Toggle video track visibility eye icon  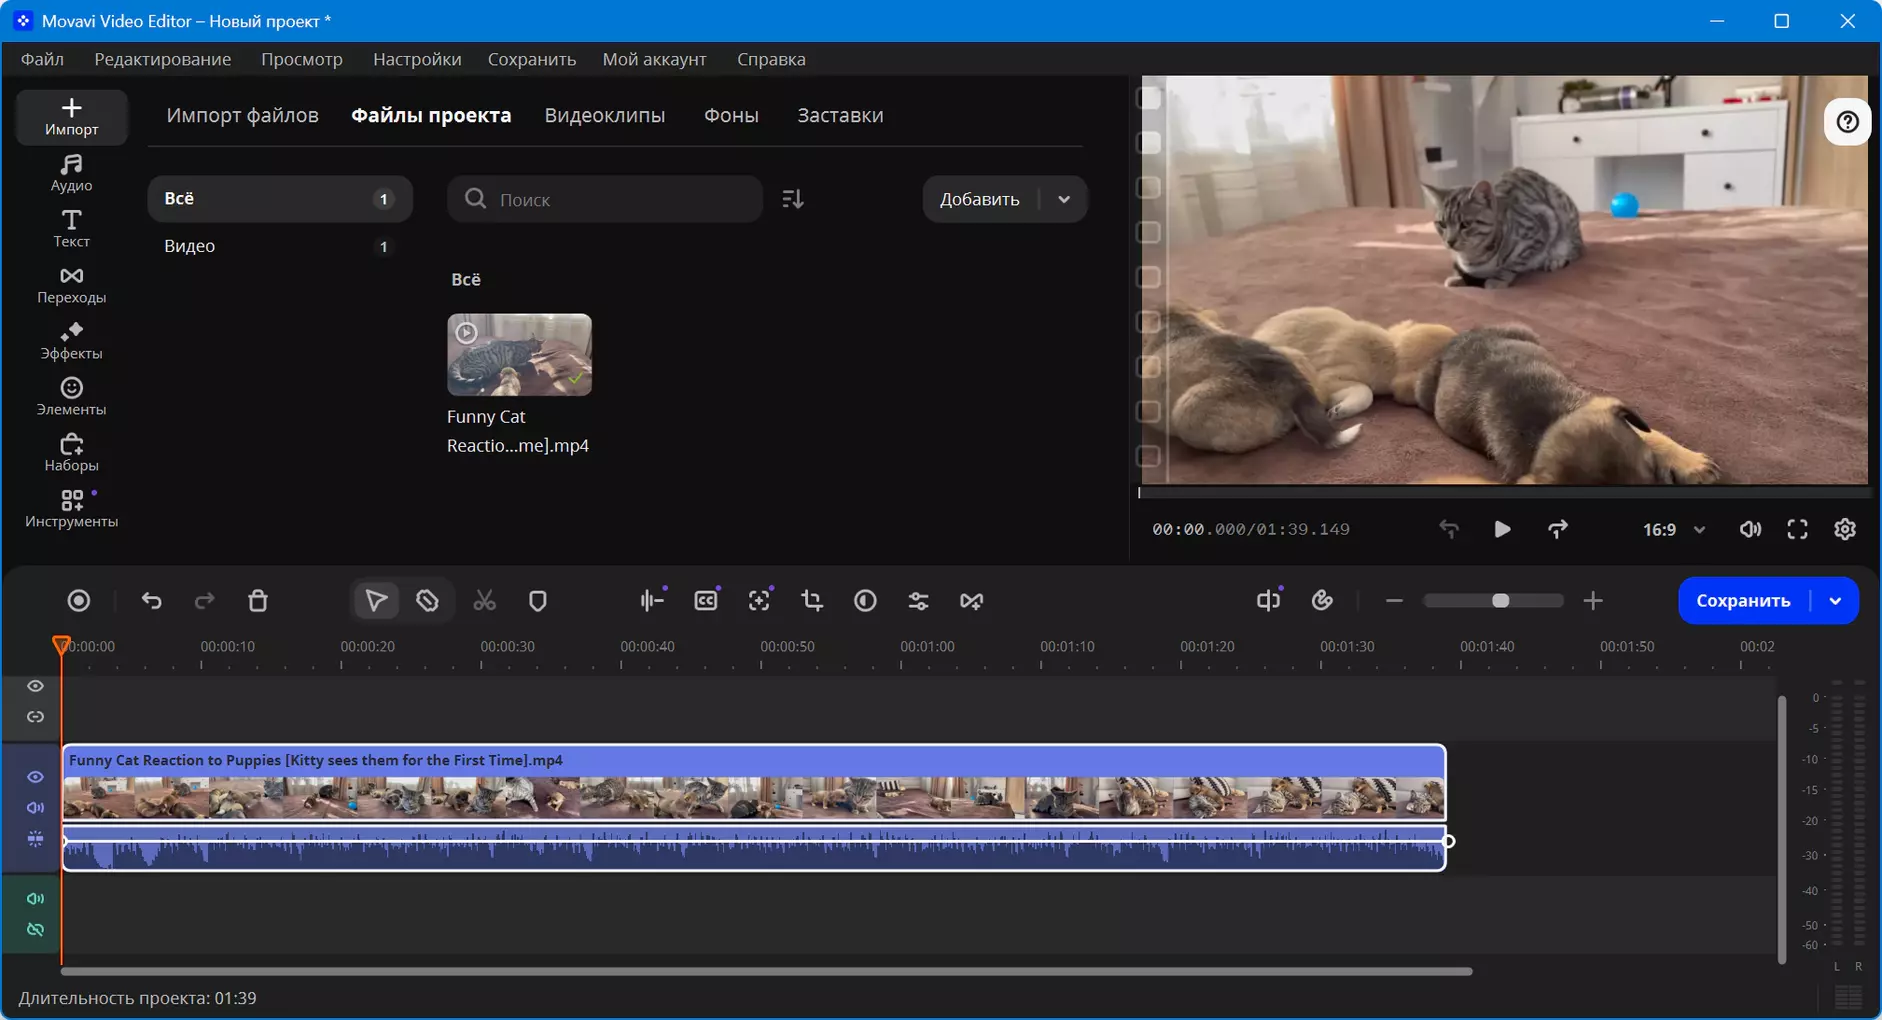(x=35, y=777)
